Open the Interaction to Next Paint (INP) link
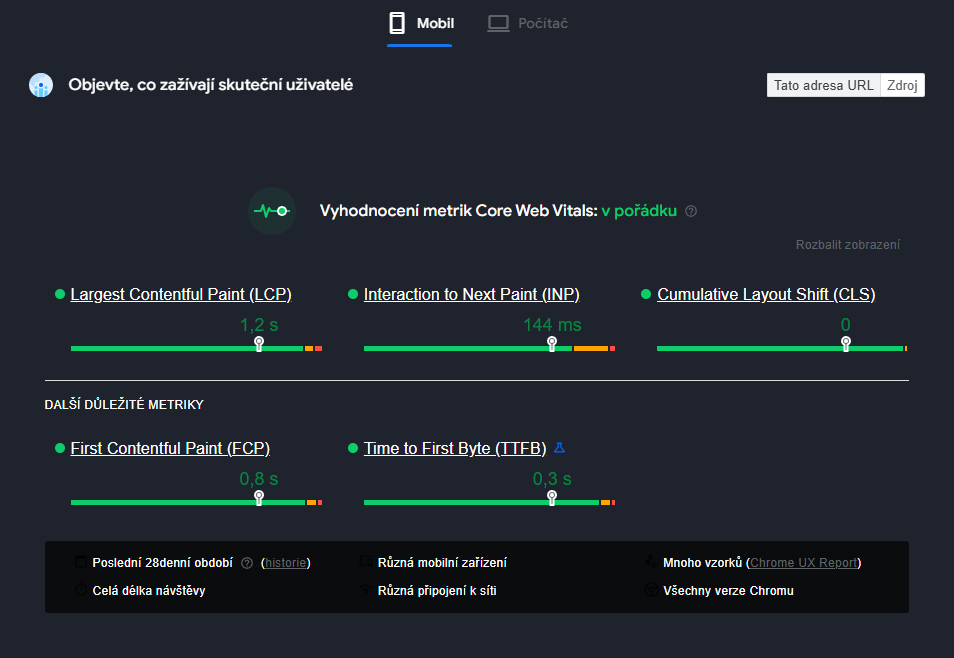 pyautogui.click(x=471, y=294)
